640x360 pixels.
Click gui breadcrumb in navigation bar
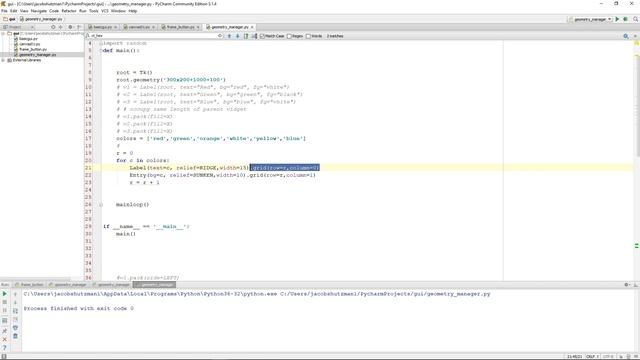click(10, 19)
